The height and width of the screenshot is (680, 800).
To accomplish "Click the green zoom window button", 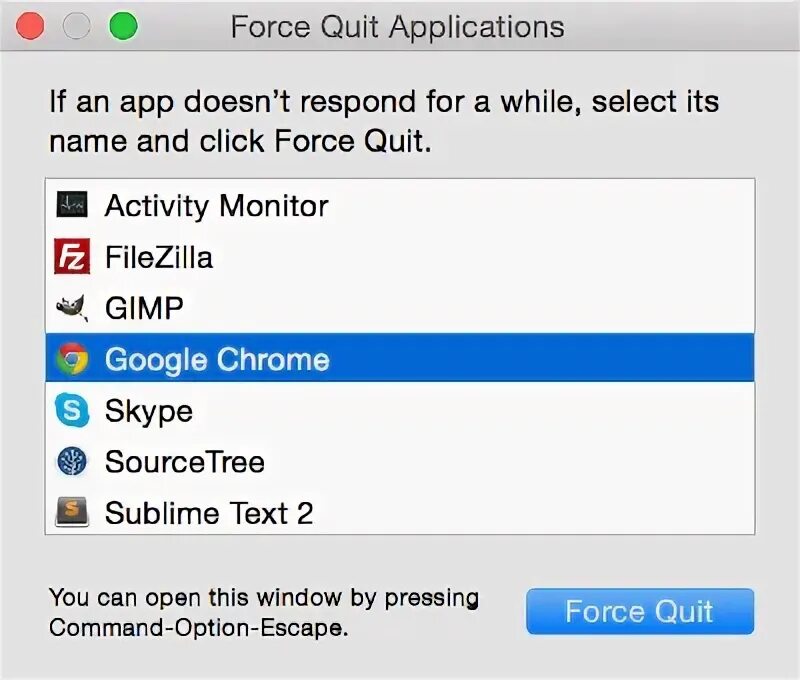I will click(x=123, y=26).
